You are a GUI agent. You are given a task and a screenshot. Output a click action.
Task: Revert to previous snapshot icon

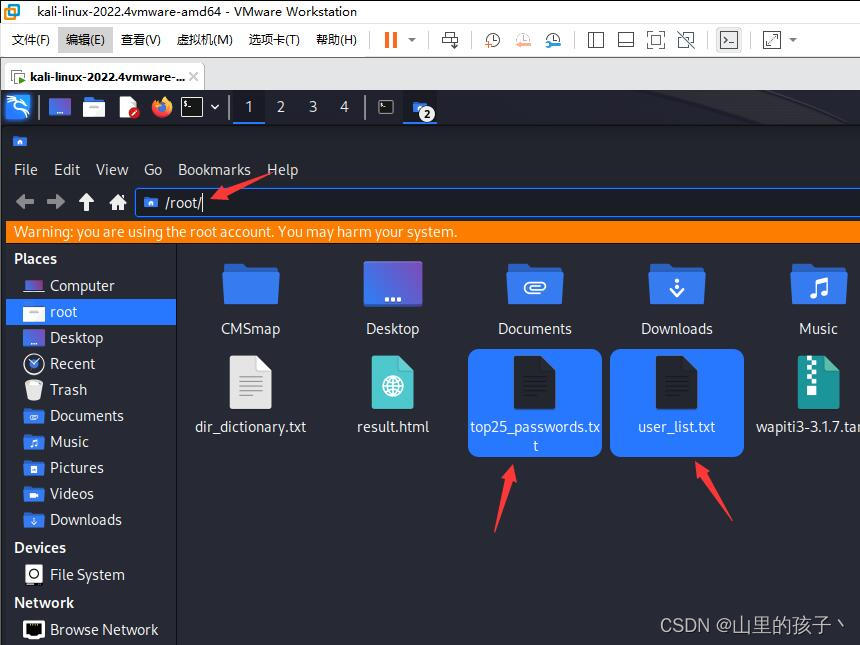point(523,40)
